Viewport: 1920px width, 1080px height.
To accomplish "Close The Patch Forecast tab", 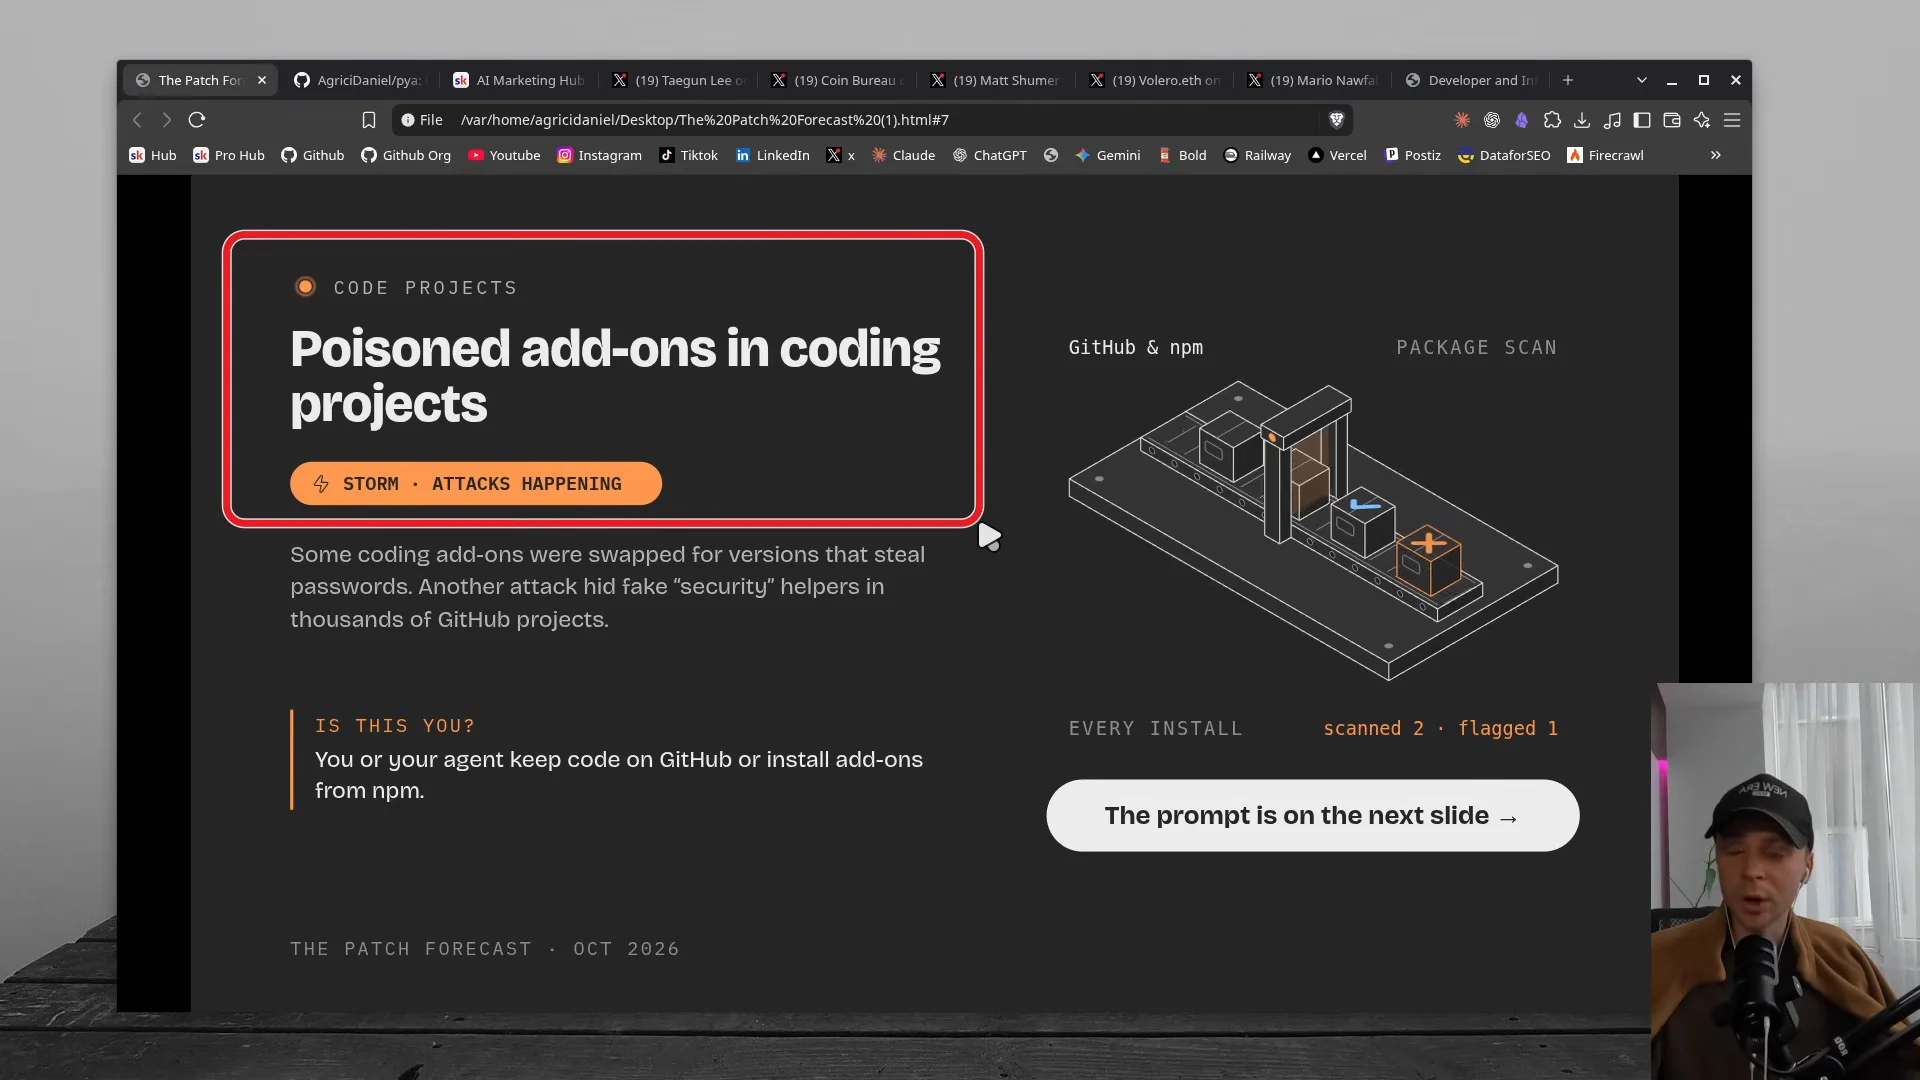I will (x=262, y=80).
